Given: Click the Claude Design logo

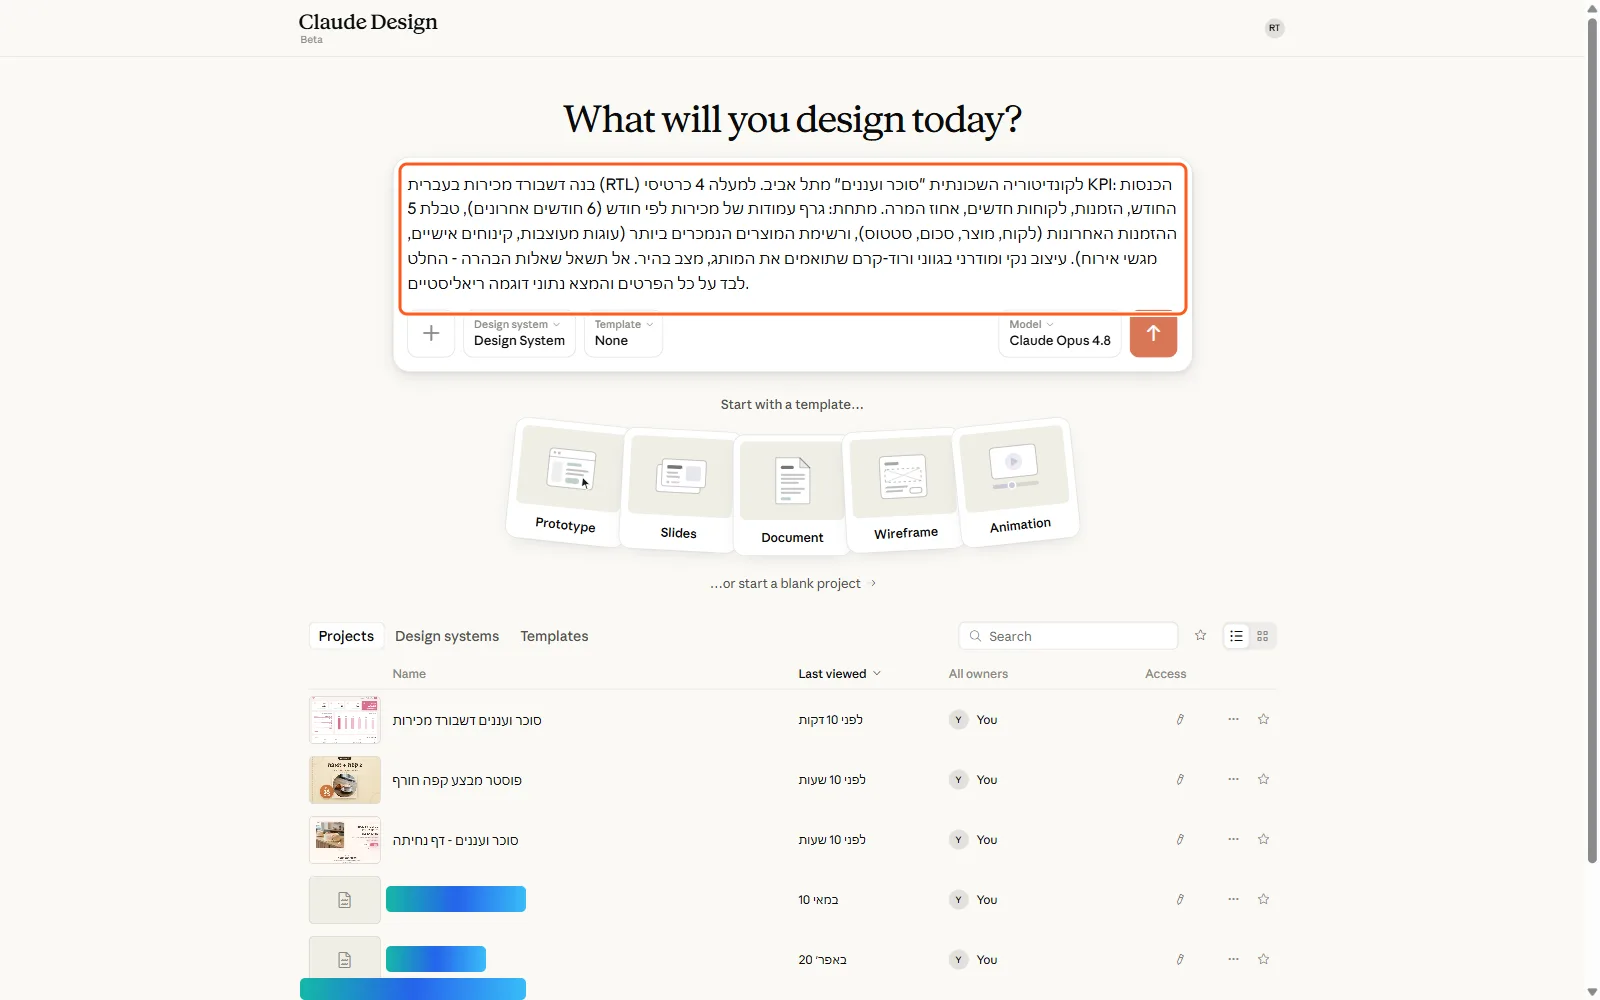Looking at the screenshot, I should pyautogui.click(x=368, y=22).
